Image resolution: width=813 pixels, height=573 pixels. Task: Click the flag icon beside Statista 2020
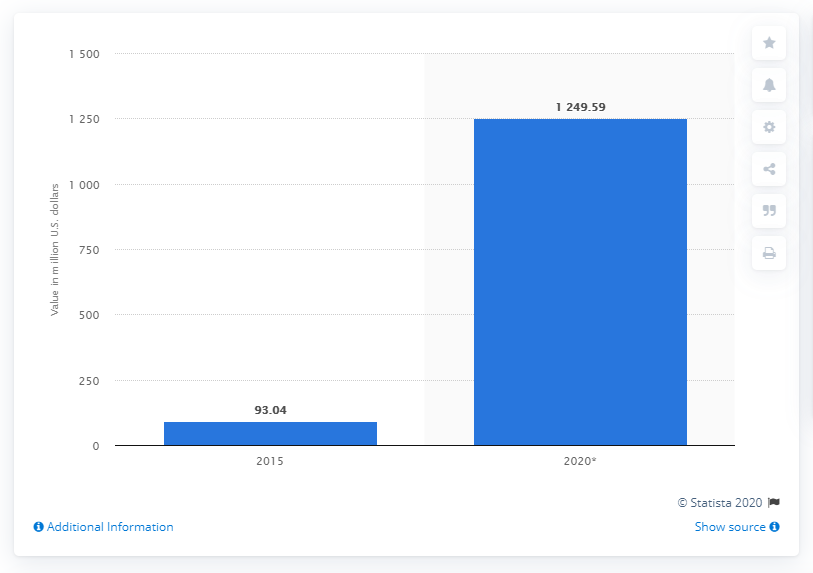[774, 502]
